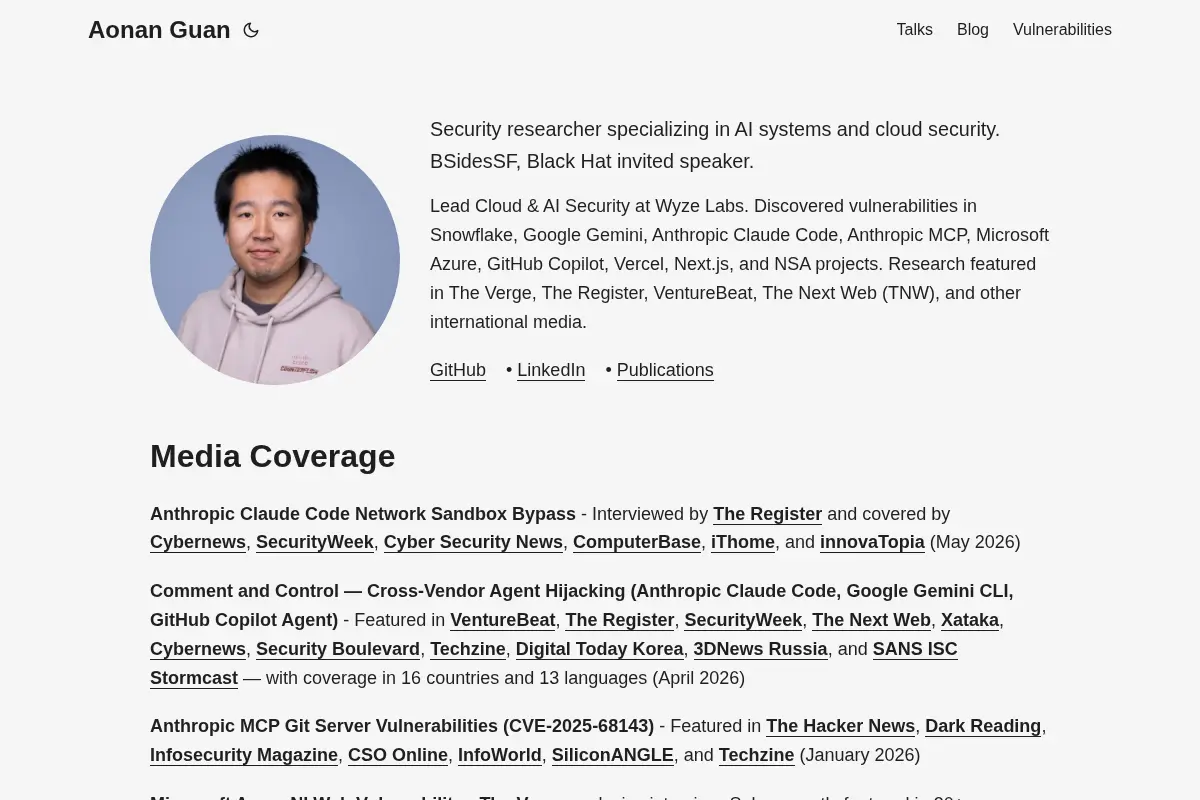1200x800 pixels.
Task: Open the InfoWorld link
Action: tap(500, 755)
